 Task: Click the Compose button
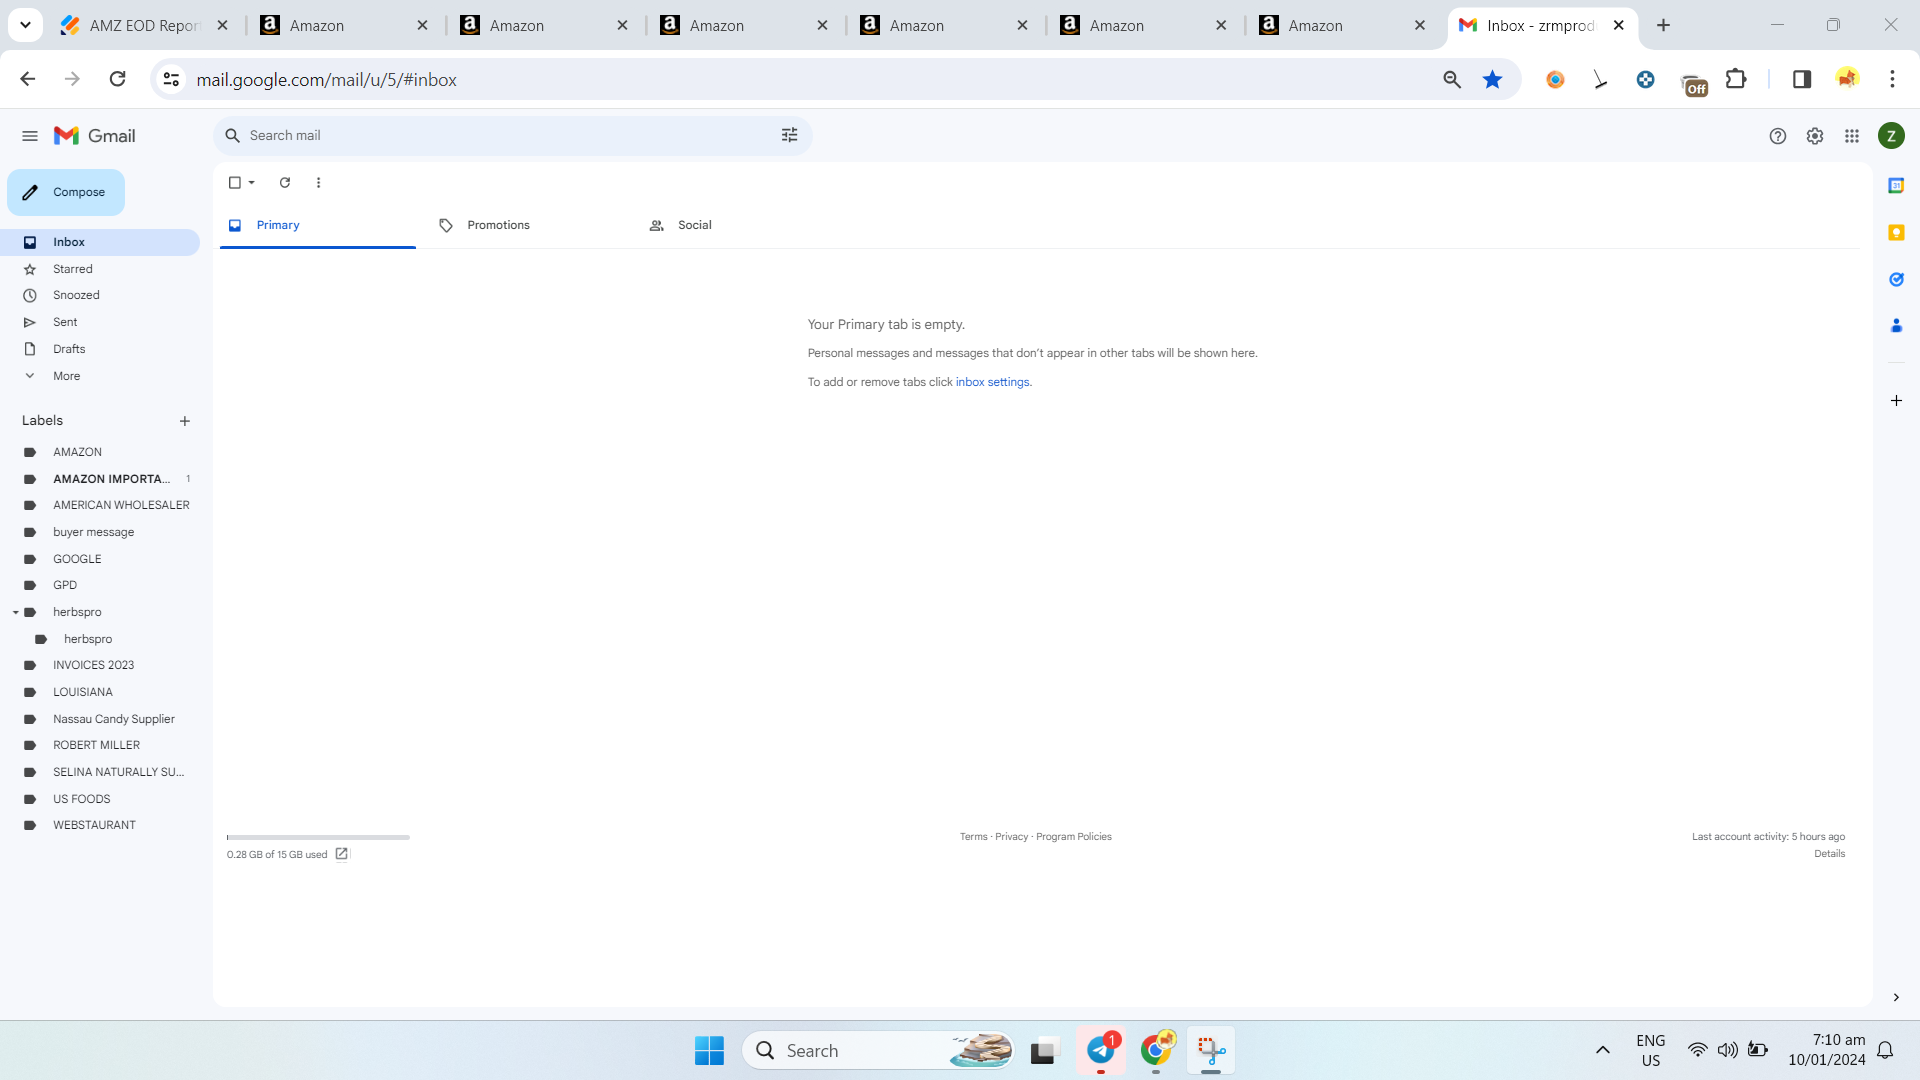pos(66,192)
